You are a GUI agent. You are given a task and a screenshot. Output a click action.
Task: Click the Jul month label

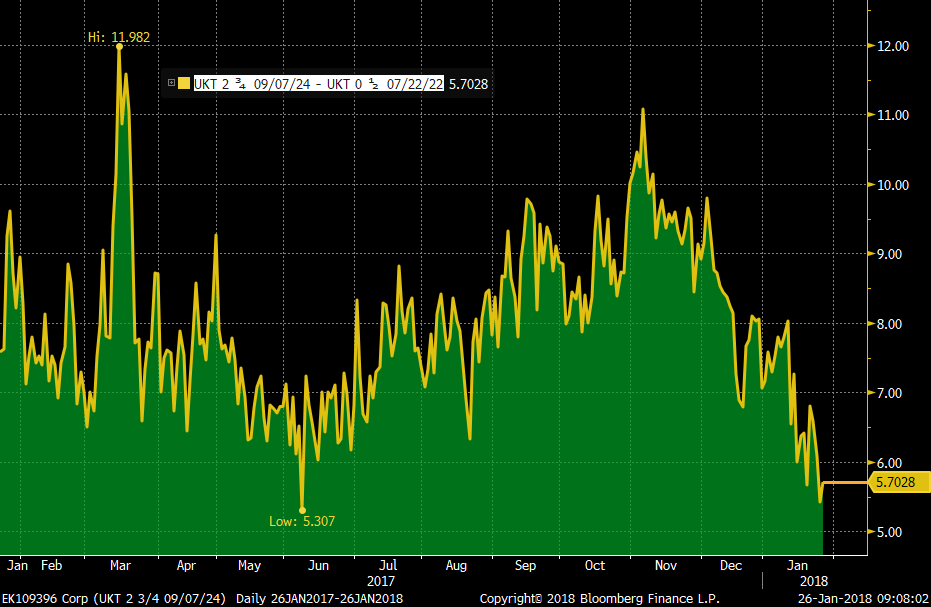388,565
